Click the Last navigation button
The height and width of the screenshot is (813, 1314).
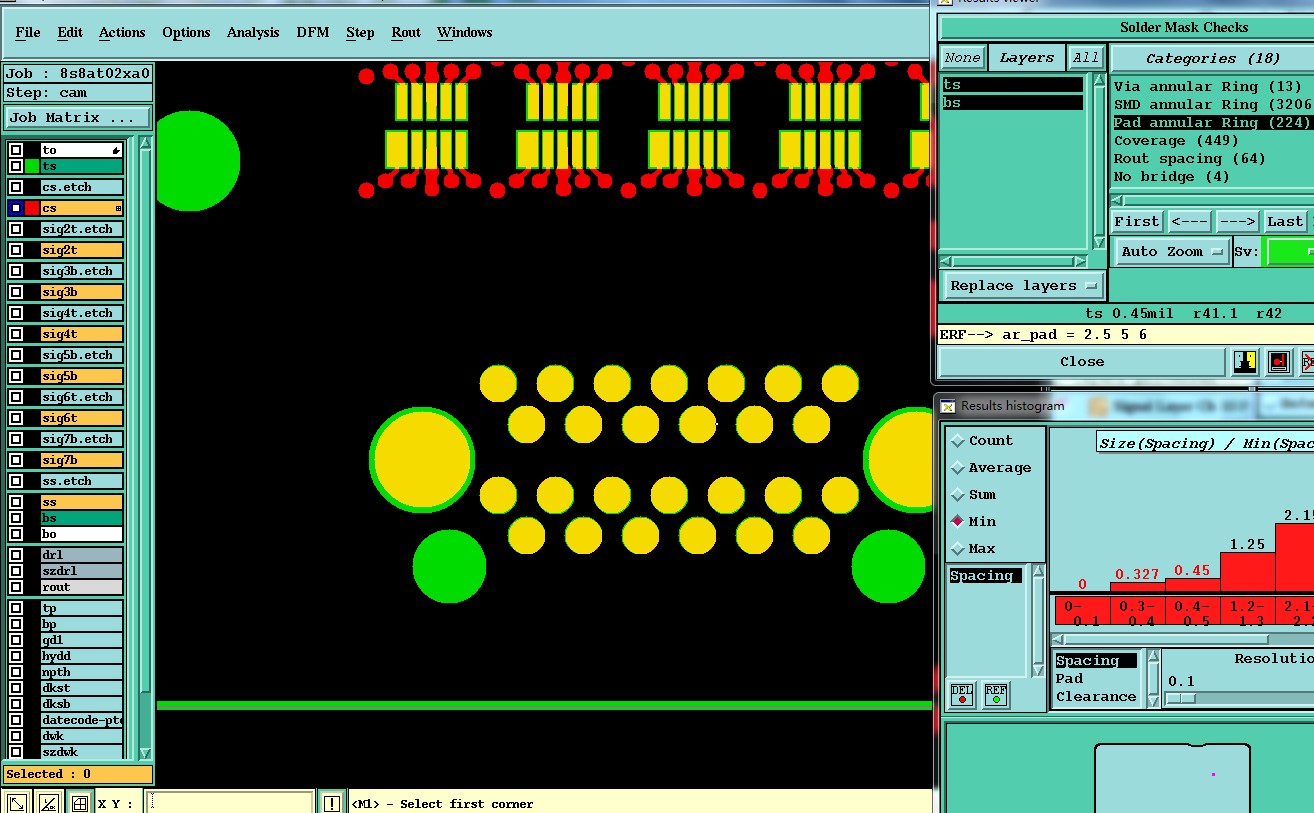(x=1285, y=222)
